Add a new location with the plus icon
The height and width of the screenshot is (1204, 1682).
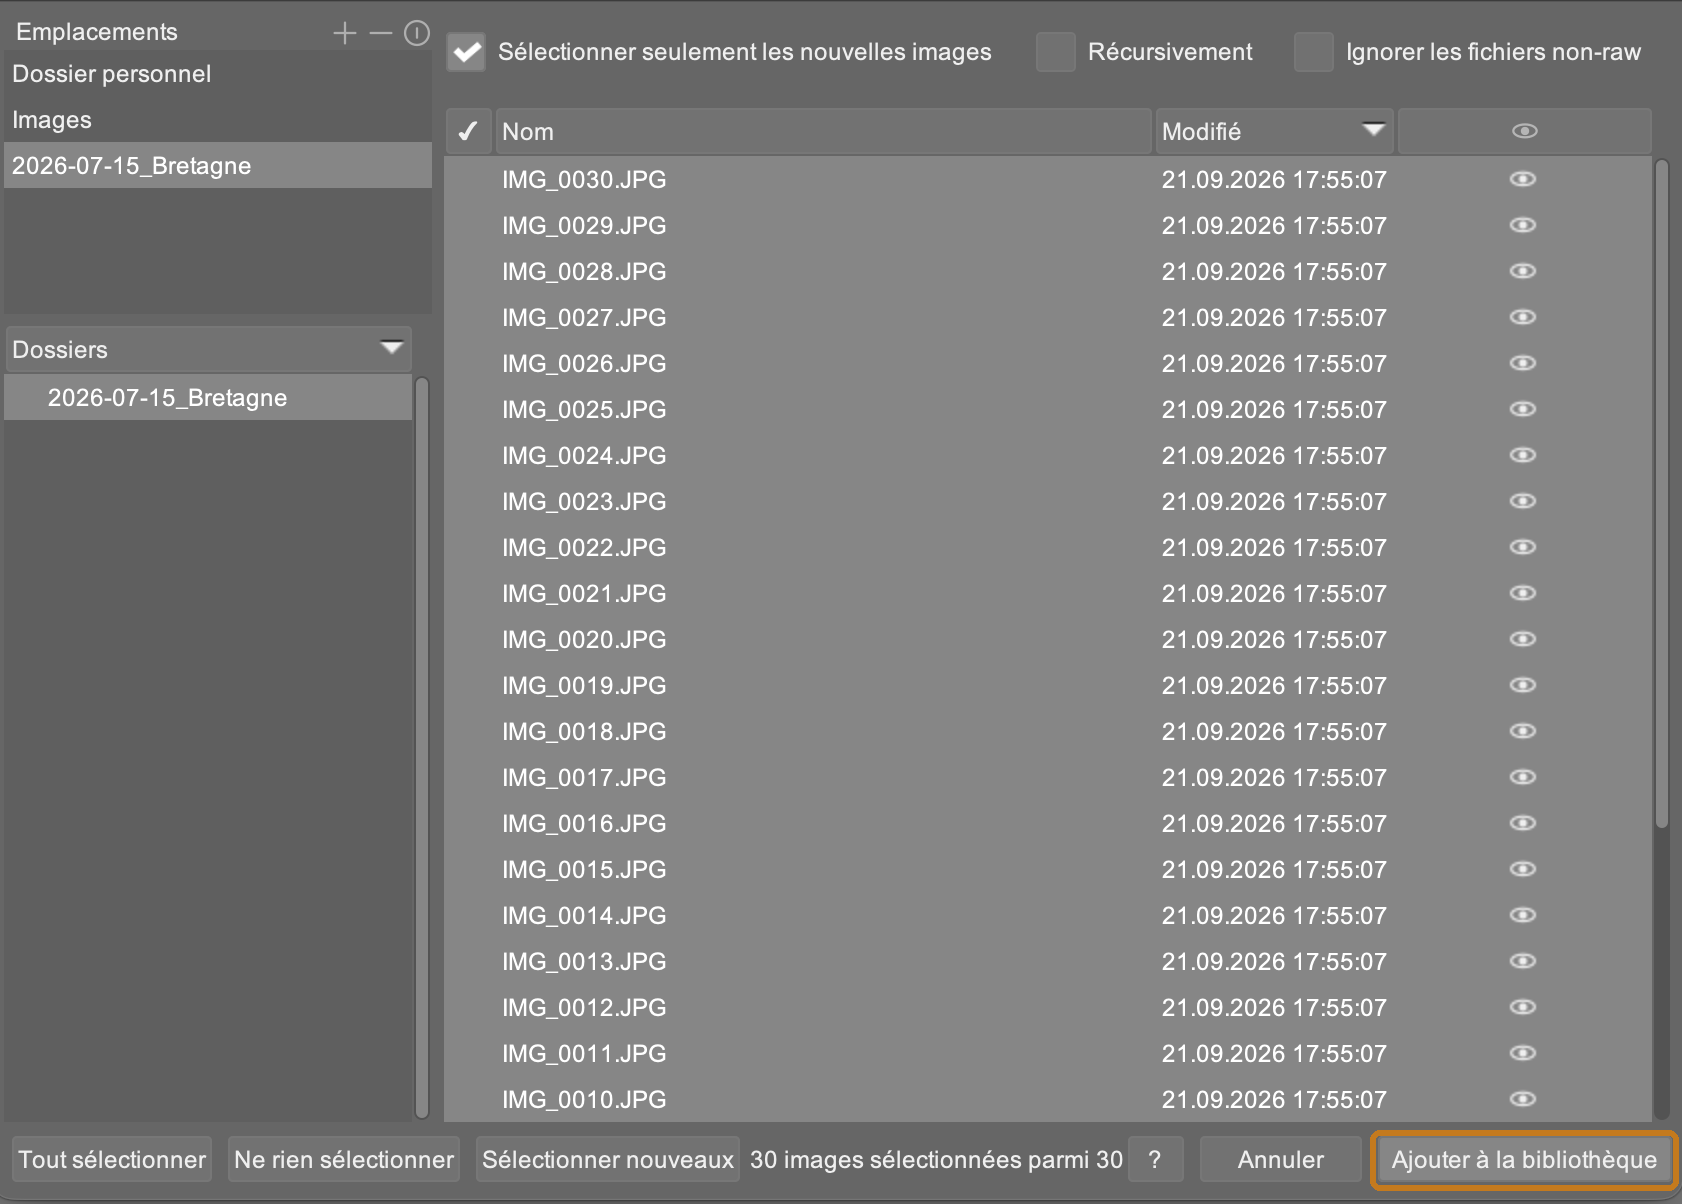pyautogui.click(x=345, y=33)
